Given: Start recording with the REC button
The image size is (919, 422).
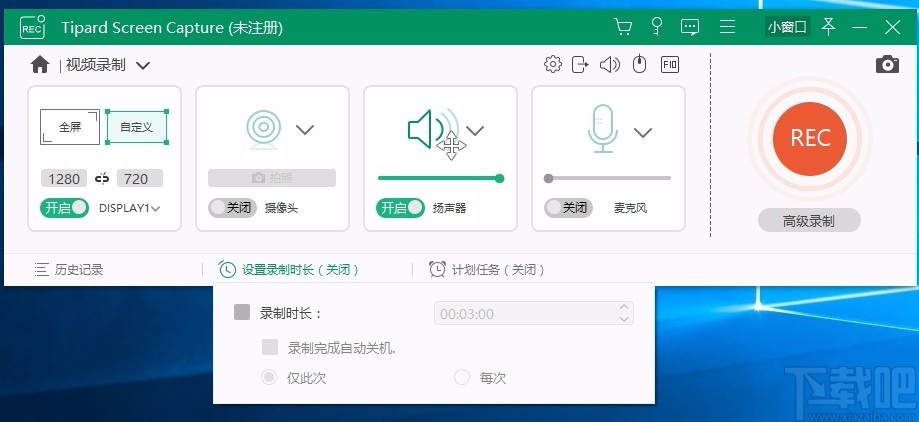Looking at the screenshot, I should pos(809,139).
